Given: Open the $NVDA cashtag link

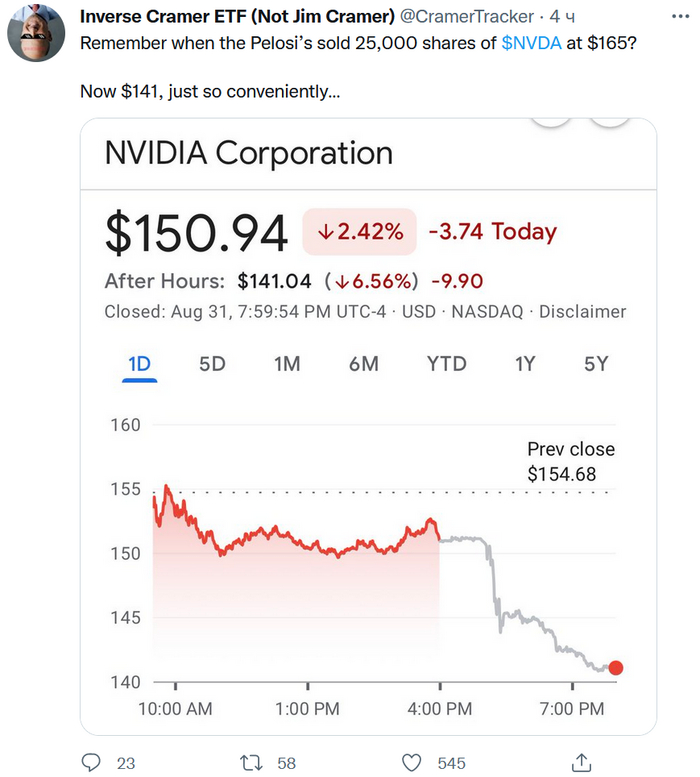Looking at the screenshot, I should pos(531,45).
